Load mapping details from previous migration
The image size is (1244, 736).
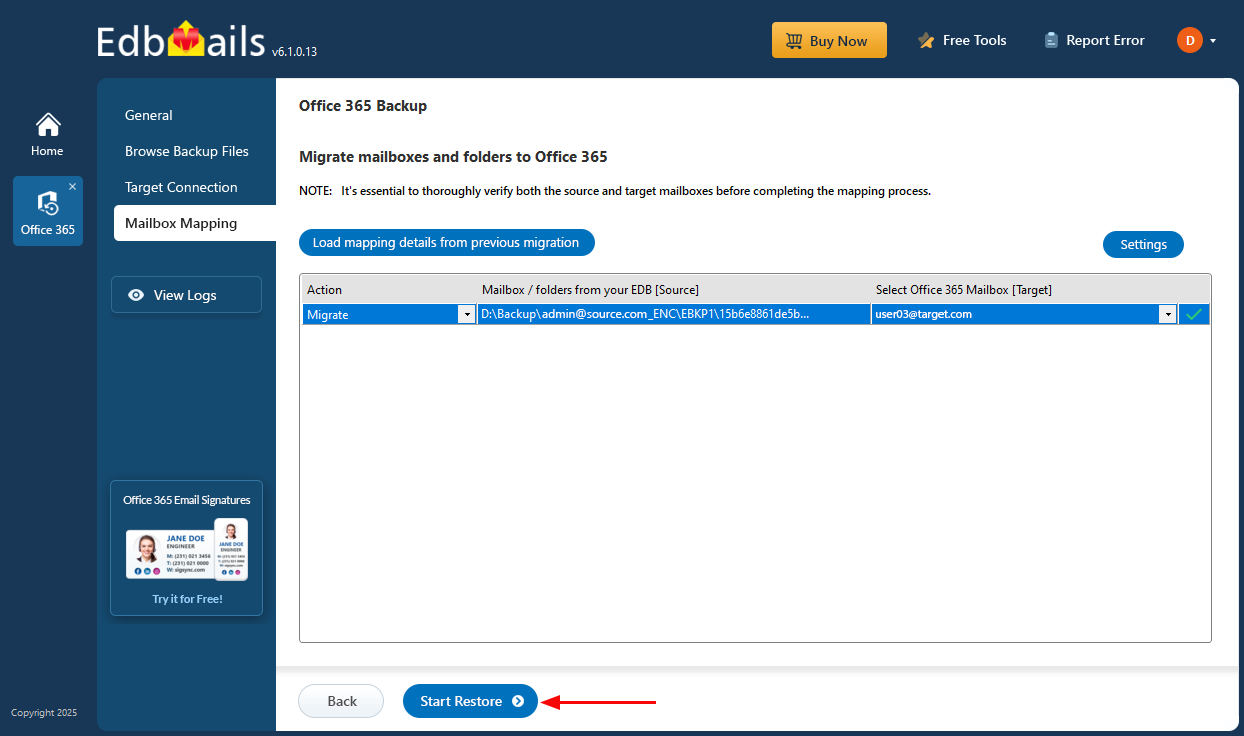pyautogui.click(x=446, y=242)
